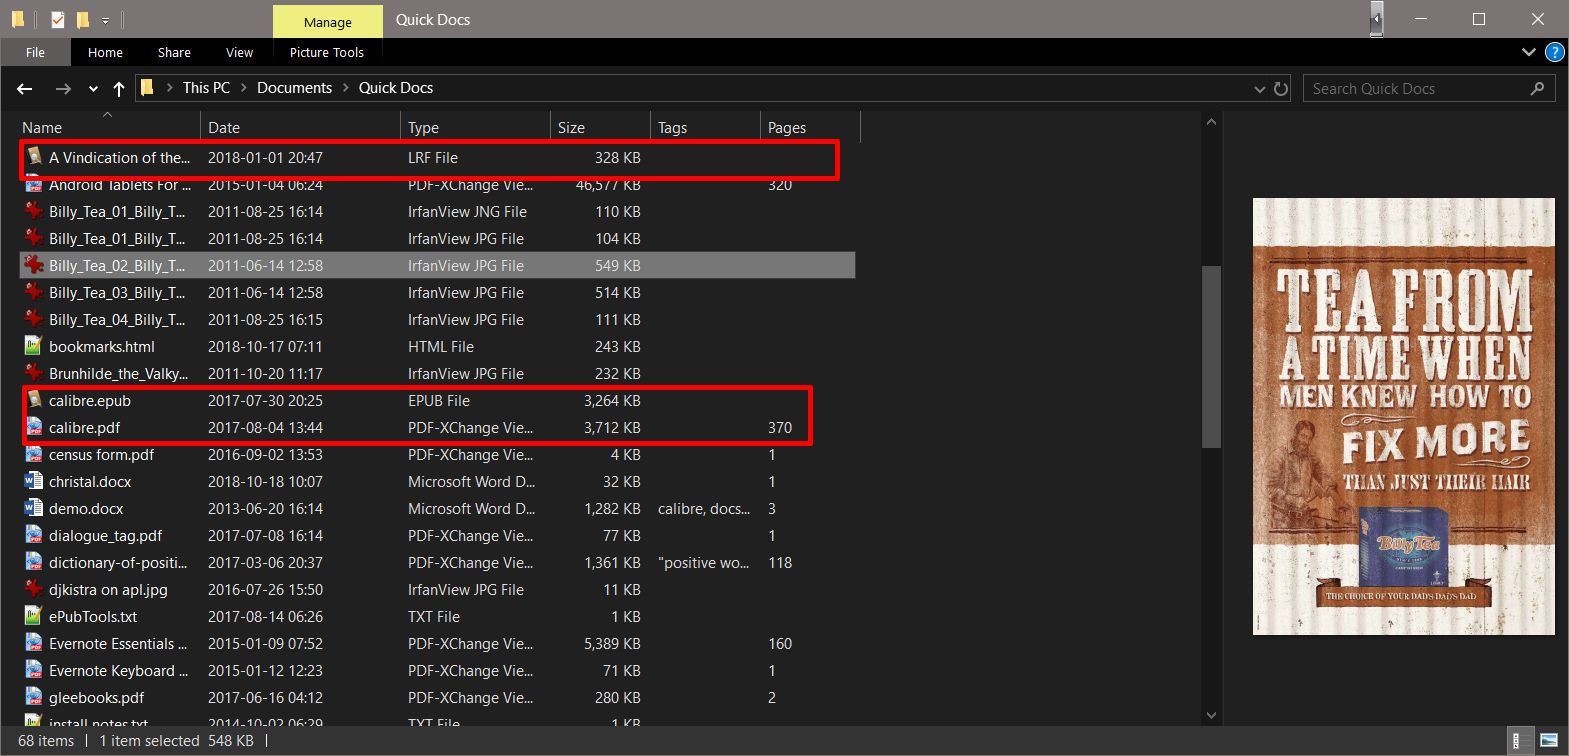This screenshot has height=756, width=1569.
Task: Click the scroll down arrow of the file list
Action: tap(1211, 715)
